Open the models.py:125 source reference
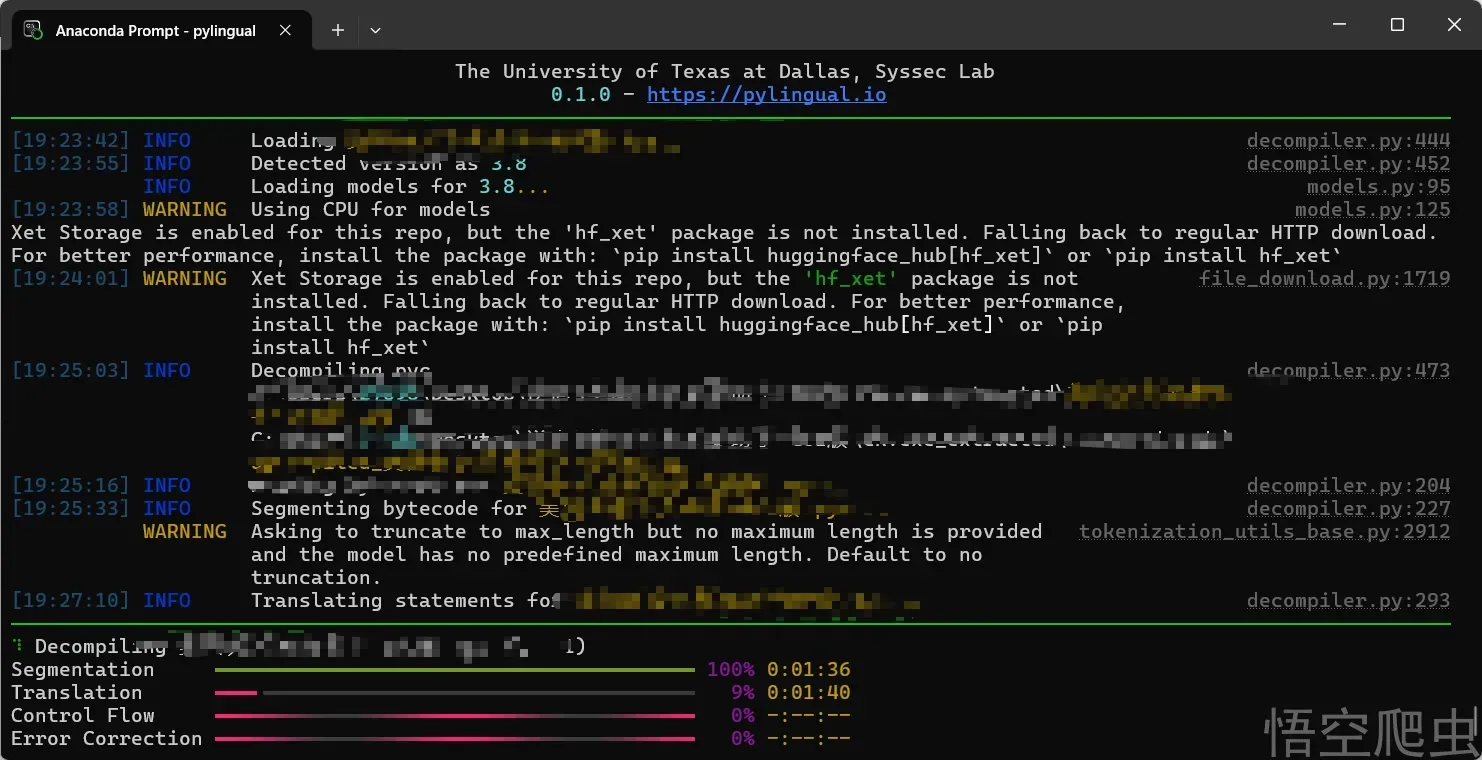 coord(1371,210)
